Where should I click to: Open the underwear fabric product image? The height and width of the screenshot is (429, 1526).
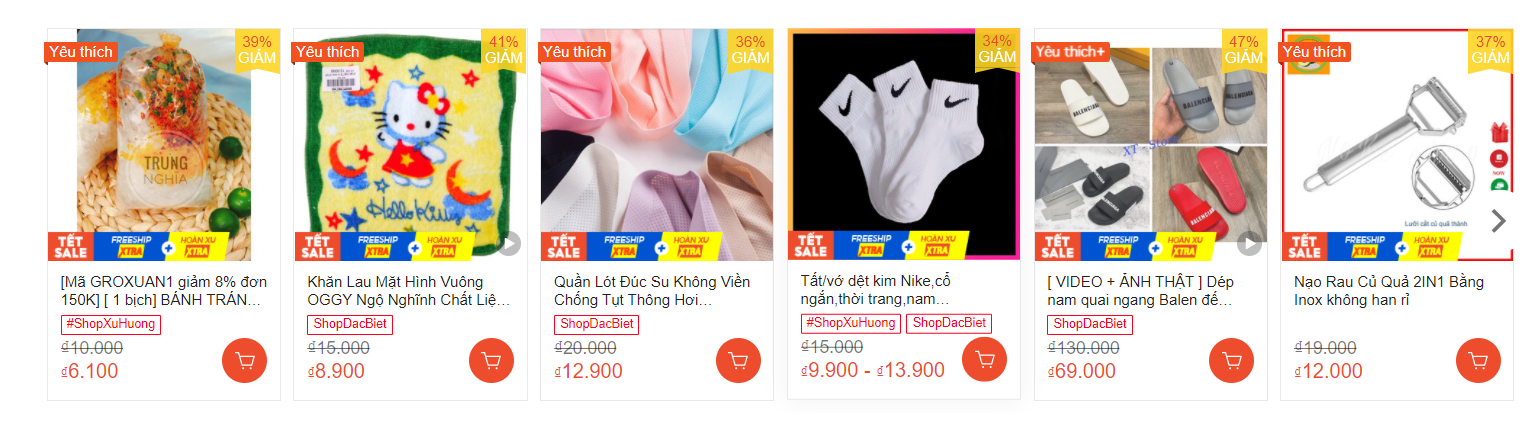[657, 145]
